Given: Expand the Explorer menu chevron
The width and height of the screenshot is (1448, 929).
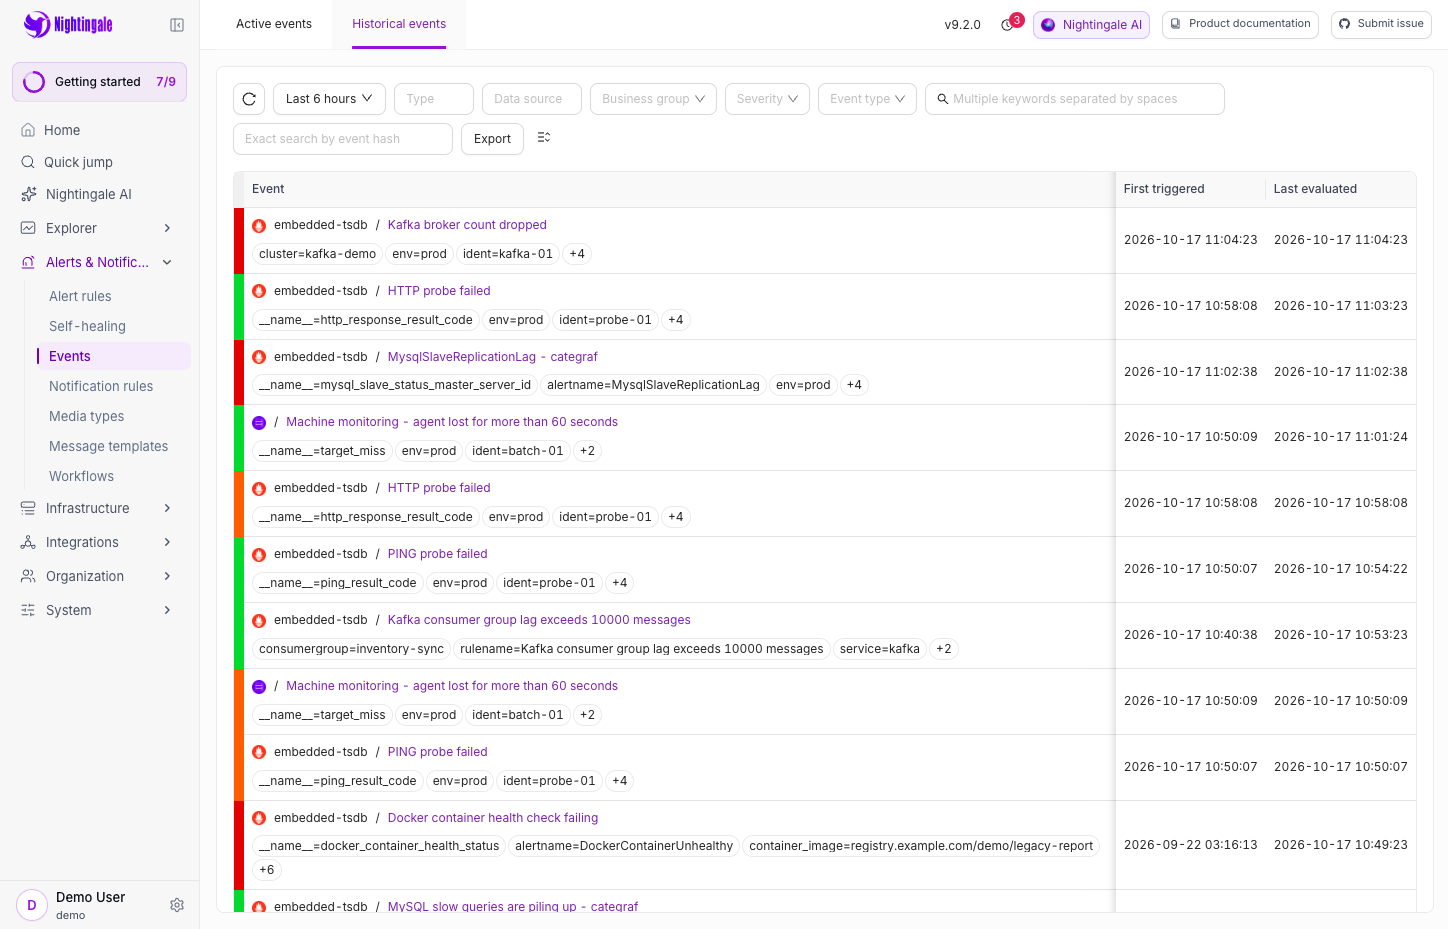Looking at the screenshot, I should click(167, 228).
